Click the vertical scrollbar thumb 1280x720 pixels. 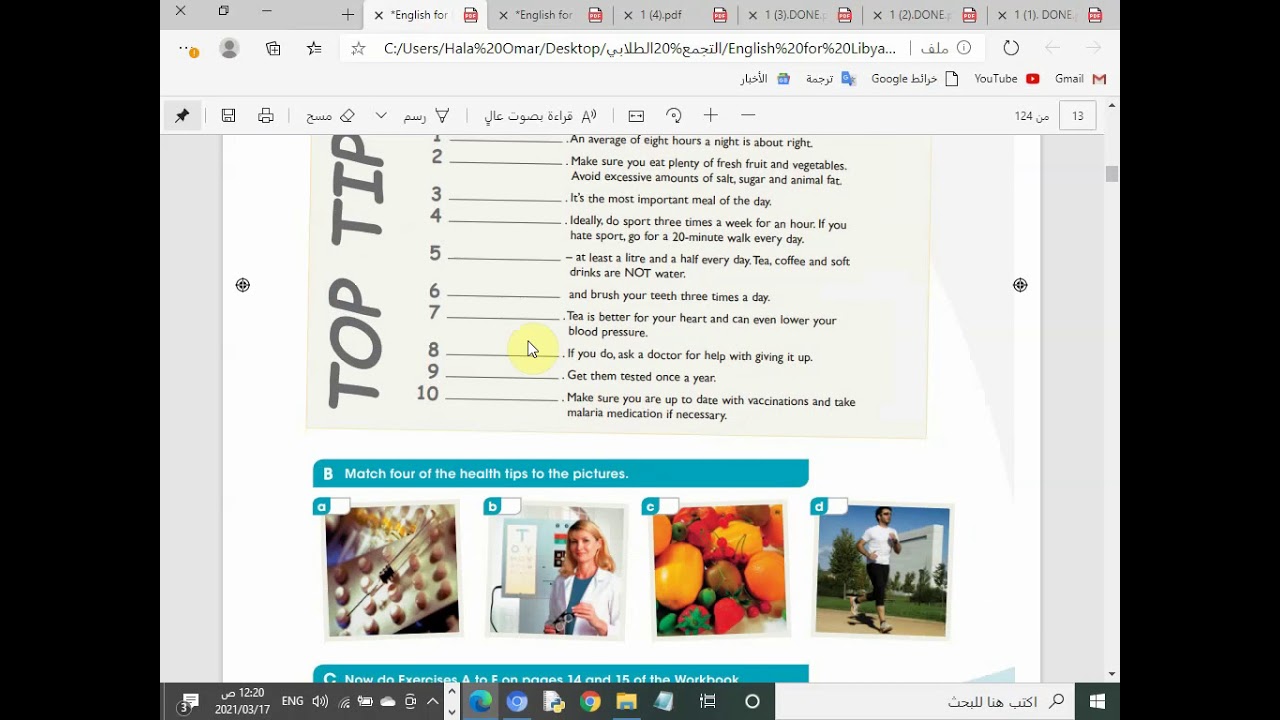click(1111, 174)
